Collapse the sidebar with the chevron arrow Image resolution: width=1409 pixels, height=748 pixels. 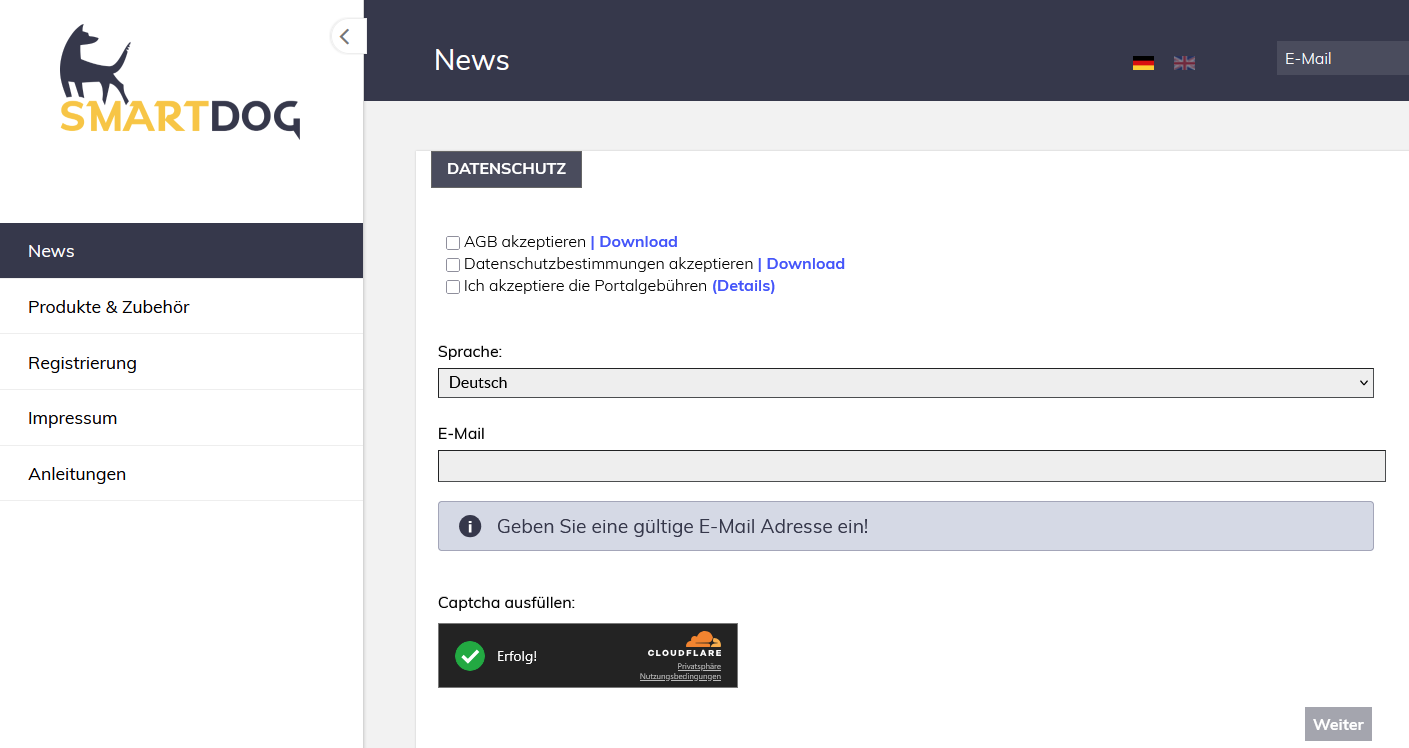pos(345,37)
